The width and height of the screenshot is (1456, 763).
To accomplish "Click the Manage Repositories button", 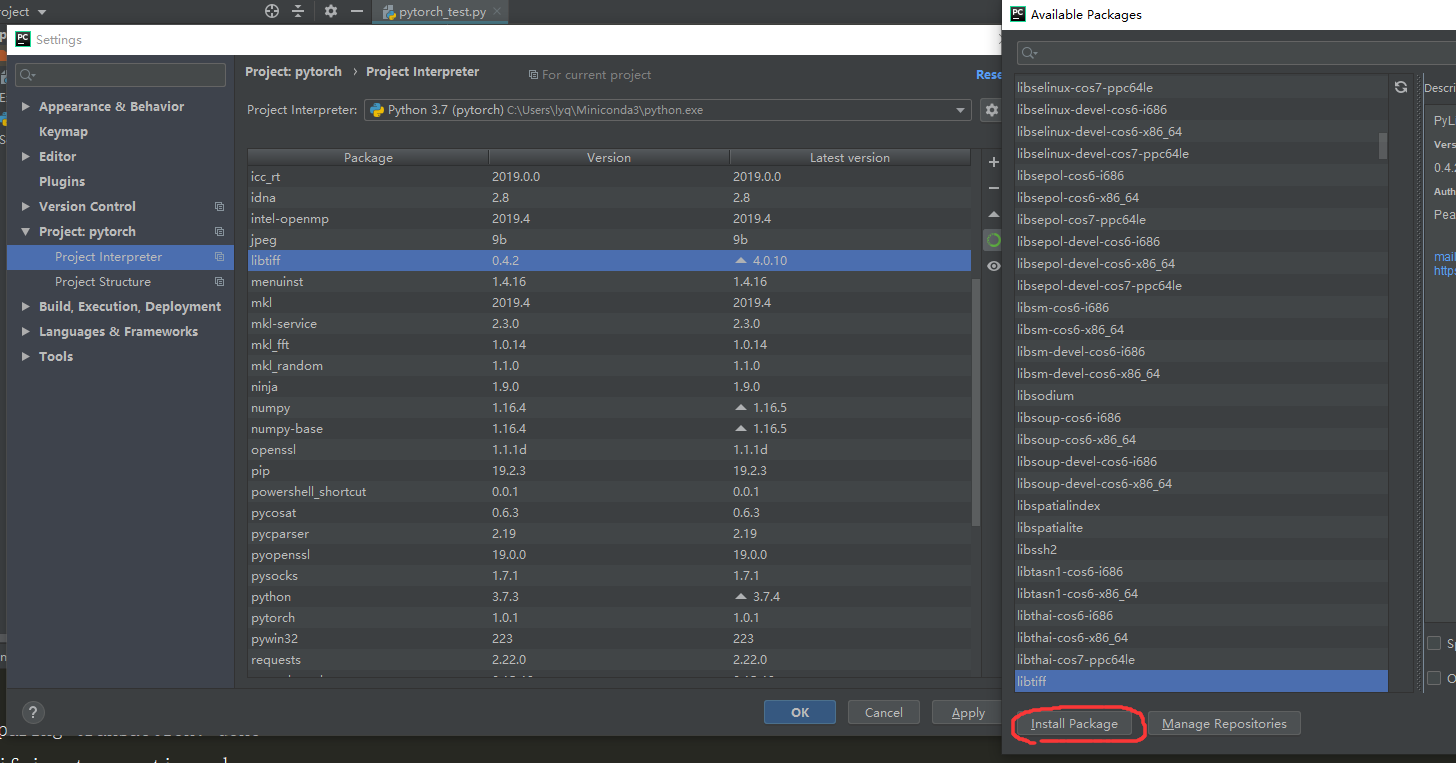I will pos(1223,723).
